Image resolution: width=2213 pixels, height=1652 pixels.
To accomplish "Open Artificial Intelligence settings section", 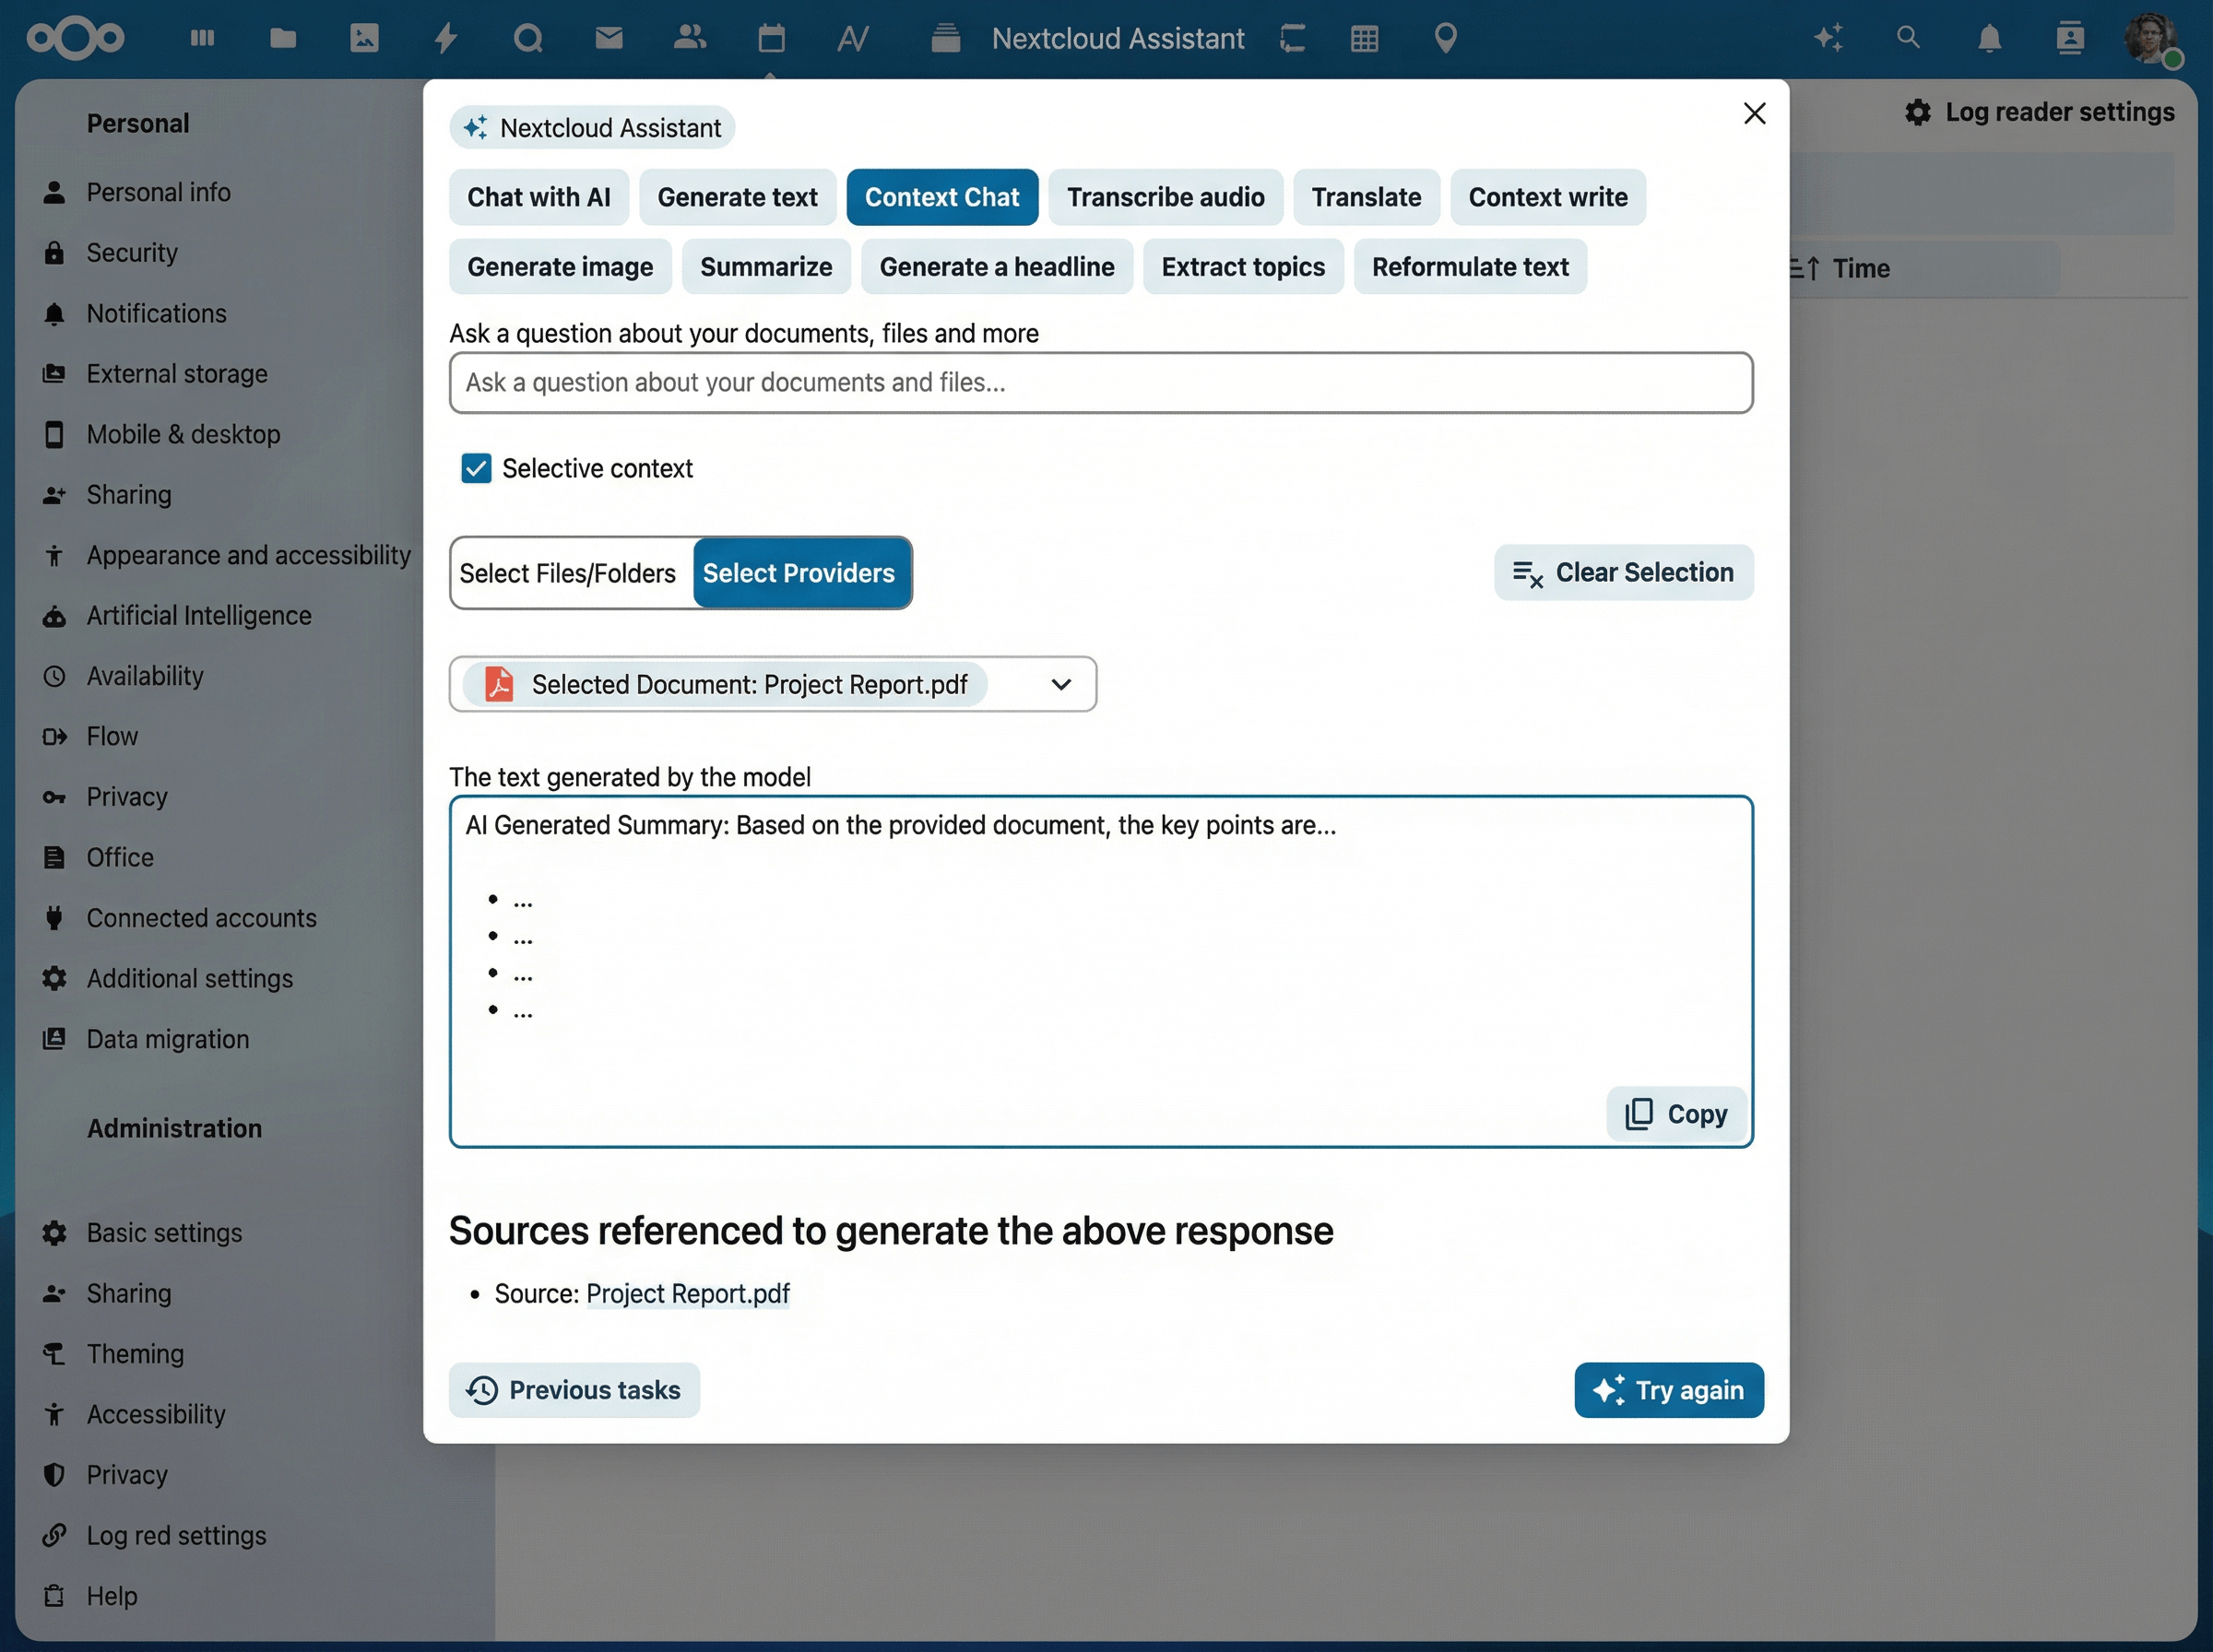I will (x=198, y=615).
